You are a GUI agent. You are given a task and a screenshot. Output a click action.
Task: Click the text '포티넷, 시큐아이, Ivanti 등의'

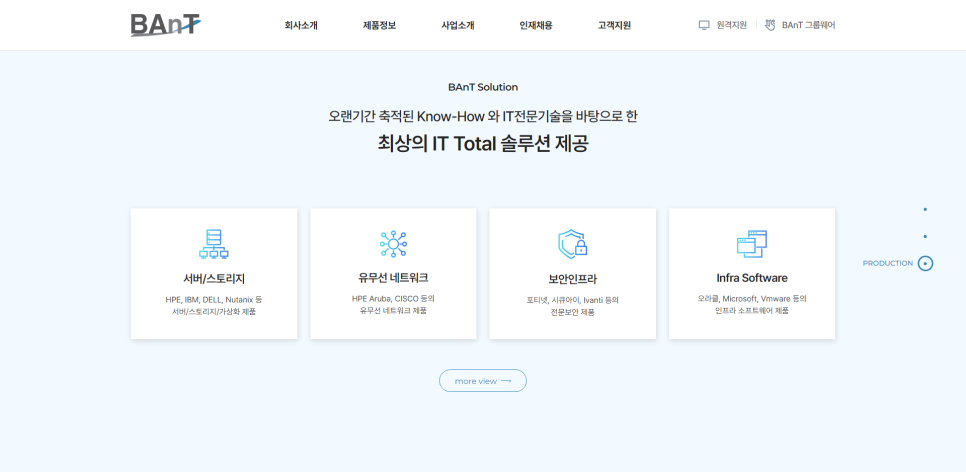coord(572,301)
